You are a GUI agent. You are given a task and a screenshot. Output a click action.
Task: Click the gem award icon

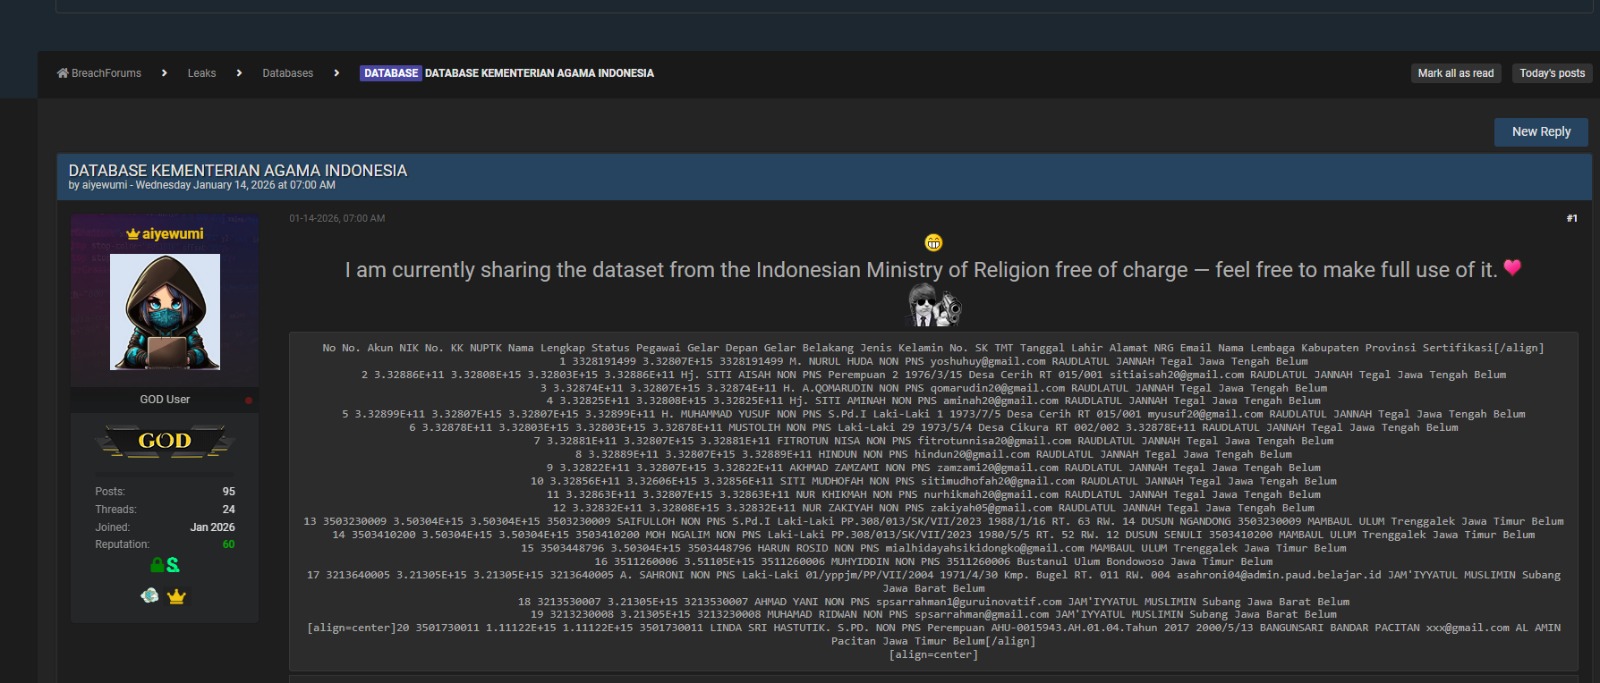[150, 596]
